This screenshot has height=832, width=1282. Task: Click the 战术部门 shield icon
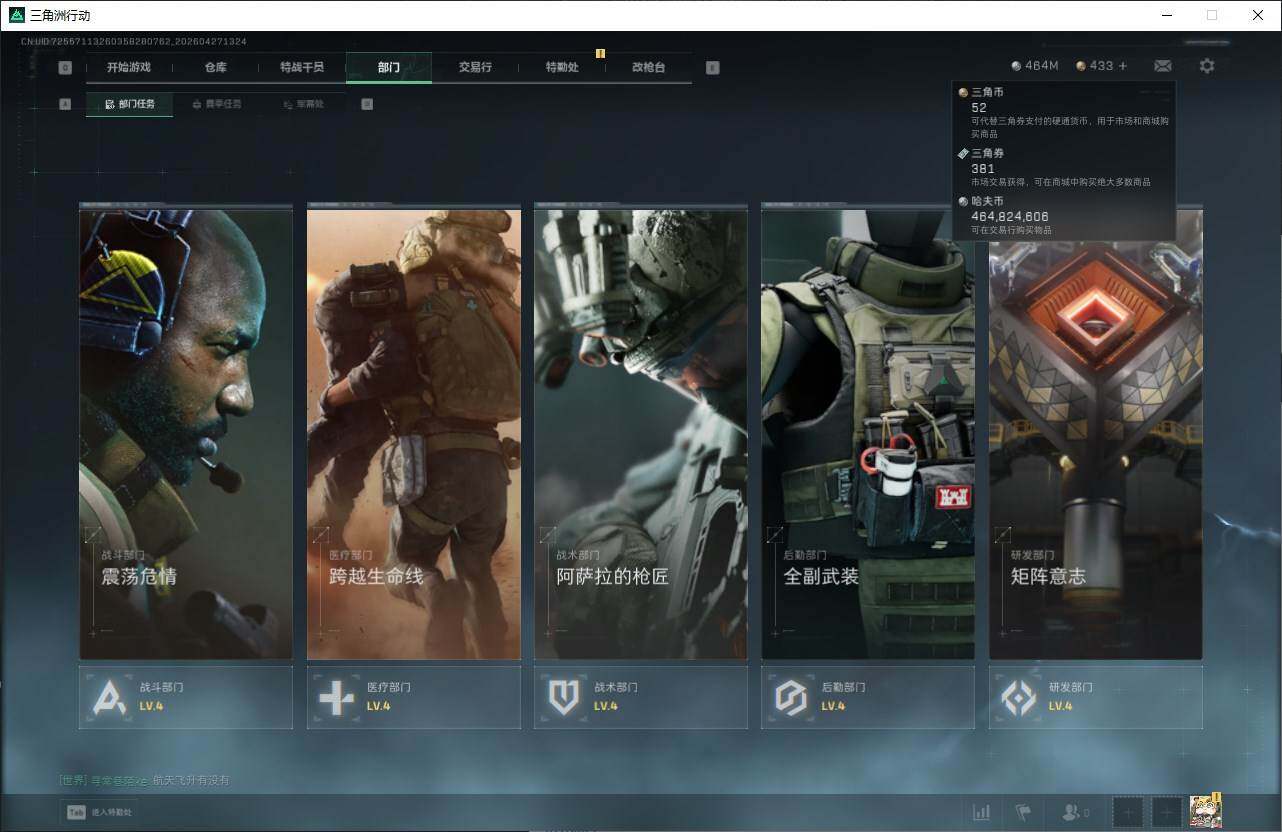click(x=564, y=697)
